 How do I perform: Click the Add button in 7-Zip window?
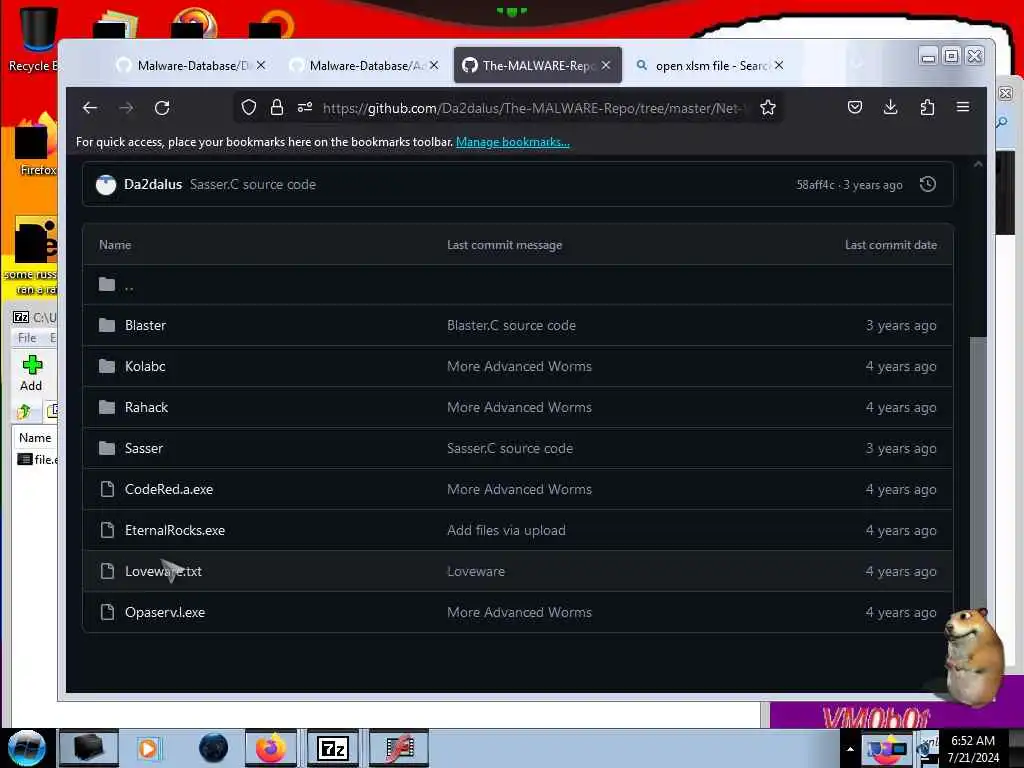[31, 374]
